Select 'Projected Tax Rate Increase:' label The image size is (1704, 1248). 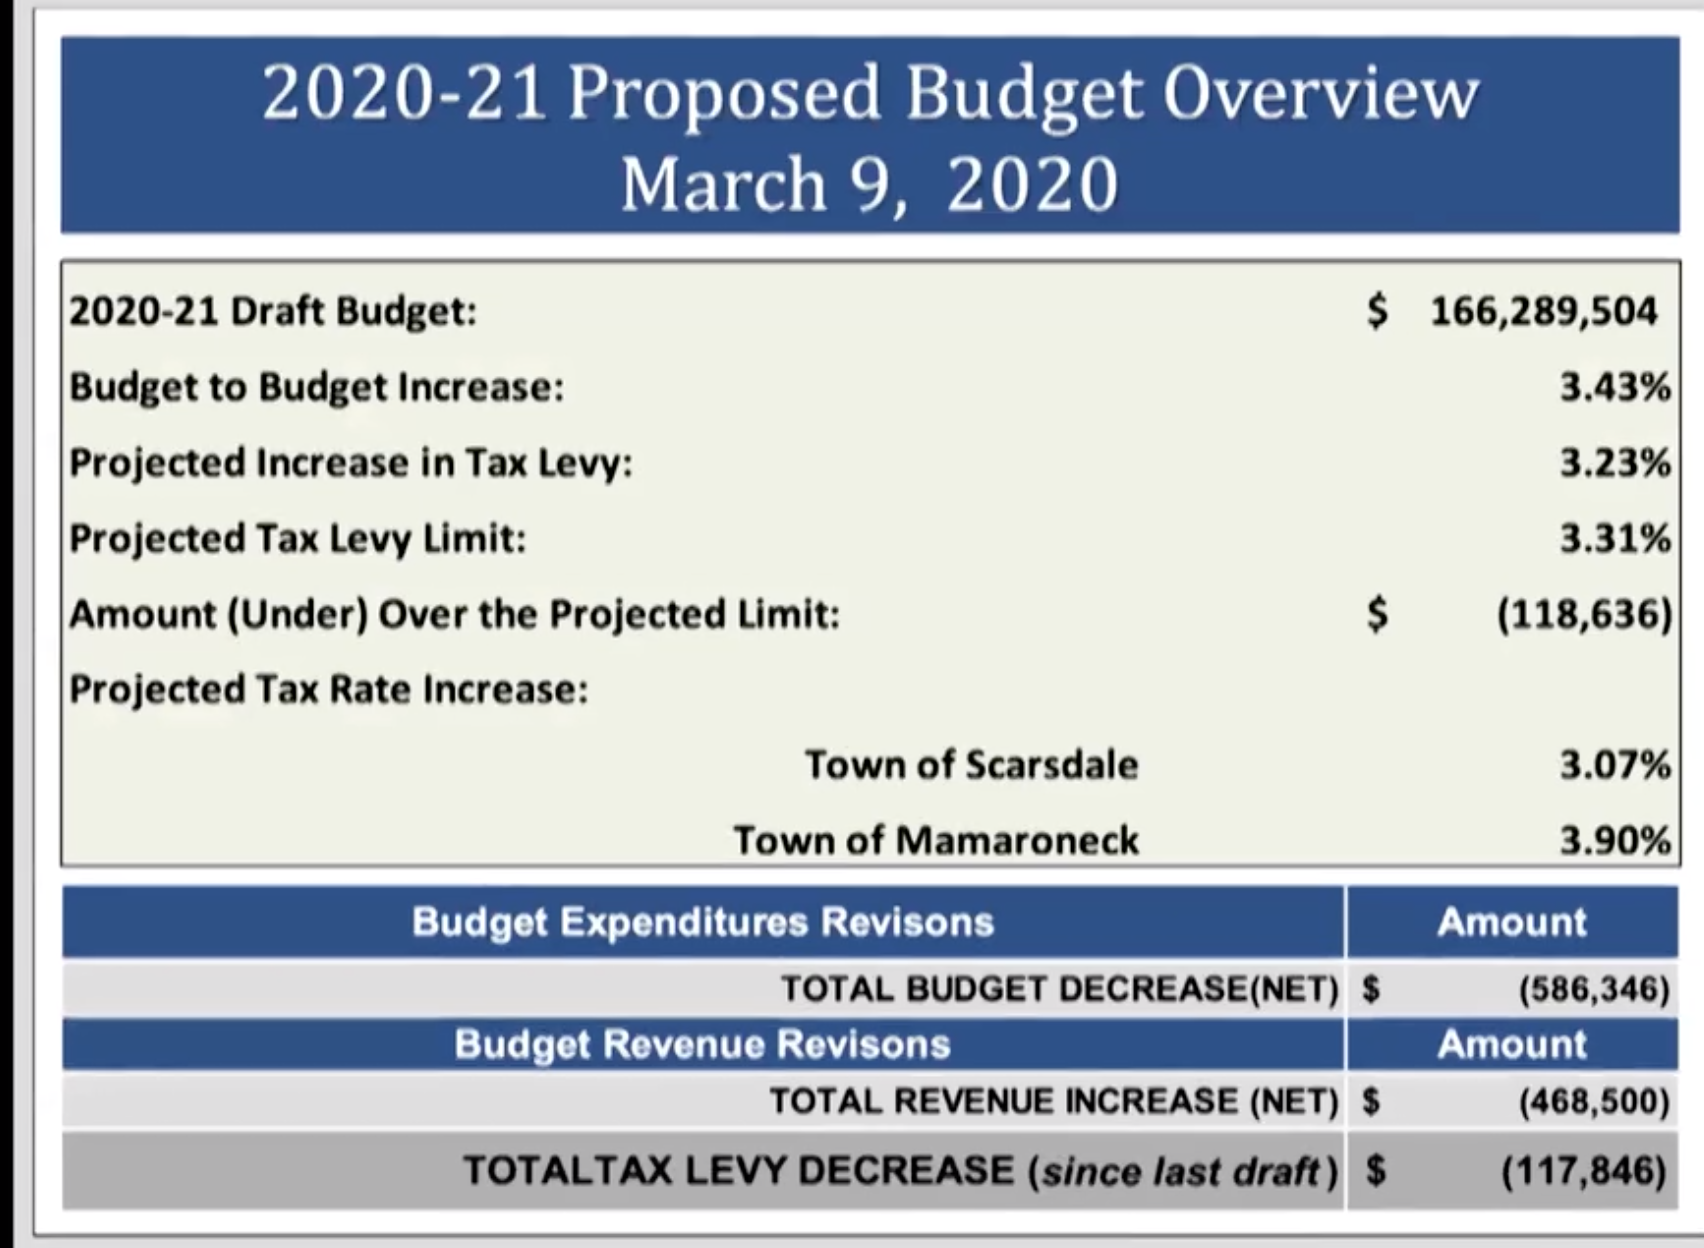point(329,690)
